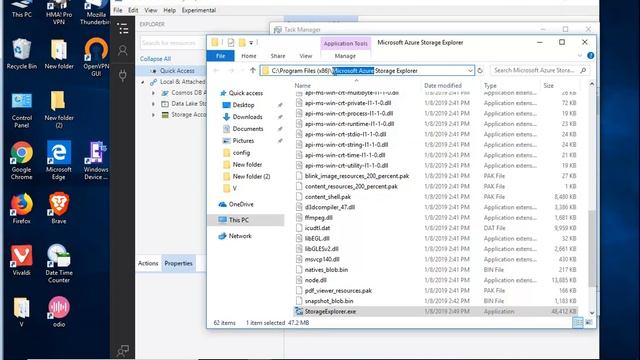640x360 pixels.
Task: Open Control Panel desktop icon
Action: [x=22, y=110]
